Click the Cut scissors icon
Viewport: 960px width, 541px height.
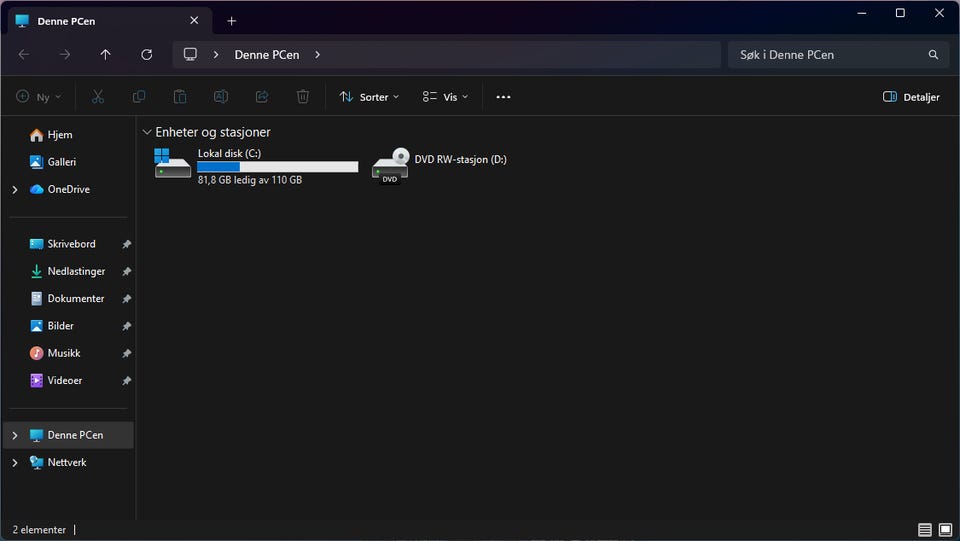click(x=98, y=97)
